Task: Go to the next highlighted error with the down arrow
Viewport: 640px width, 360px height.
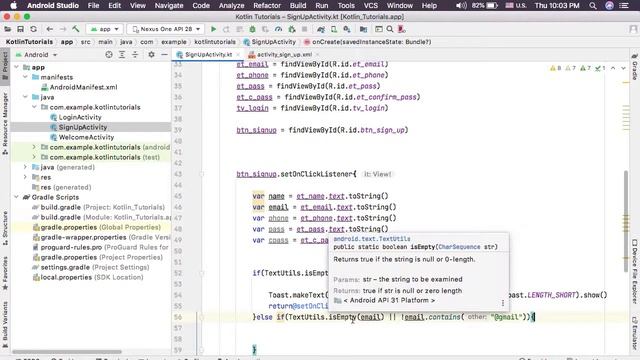Action: tap(623, 68)
